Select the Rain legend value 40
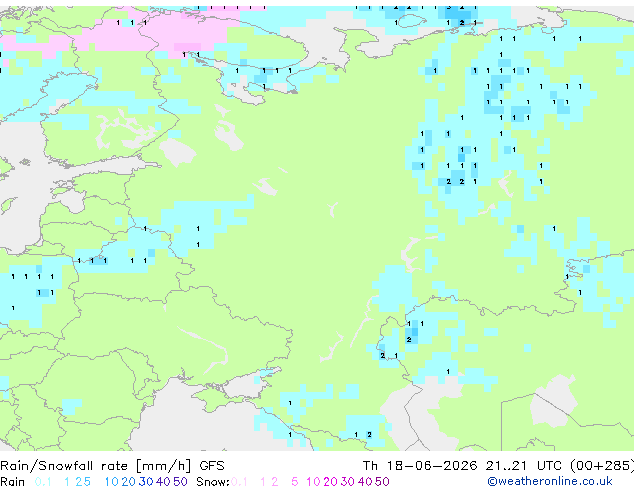 click(163, 482)
